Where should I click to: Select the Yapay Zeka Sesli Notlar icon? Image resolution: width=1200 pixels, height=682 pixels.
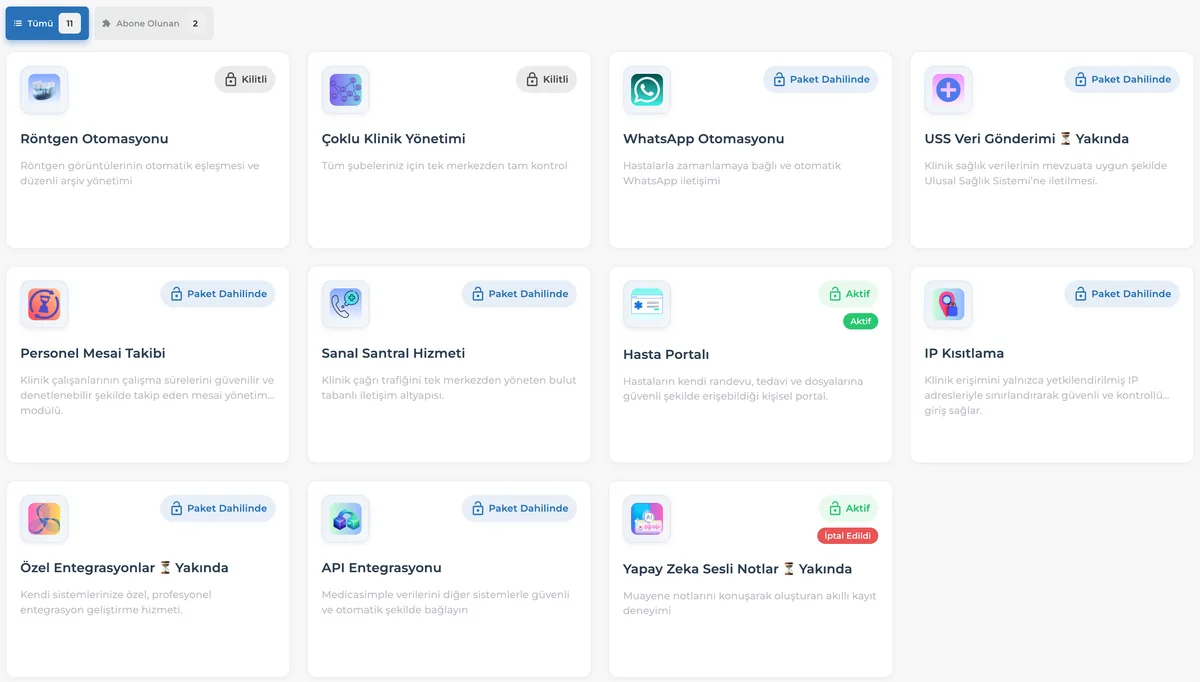click(647, 519)
